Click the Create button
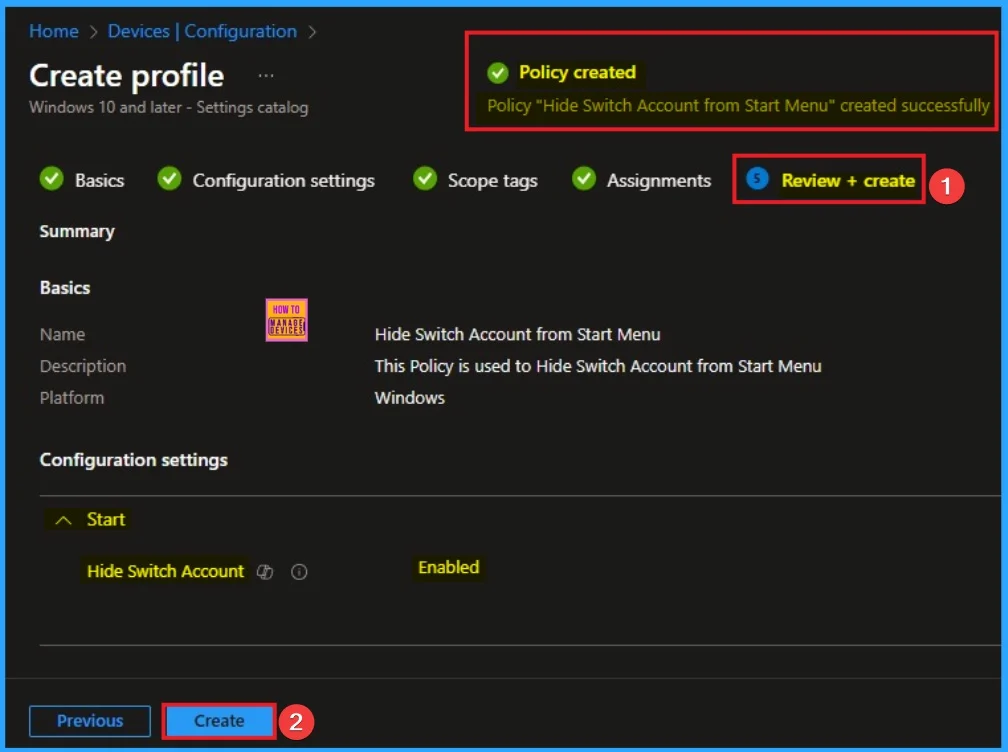Image resolution: width=1008 pixels, height=752 pixels. point(219,721)
